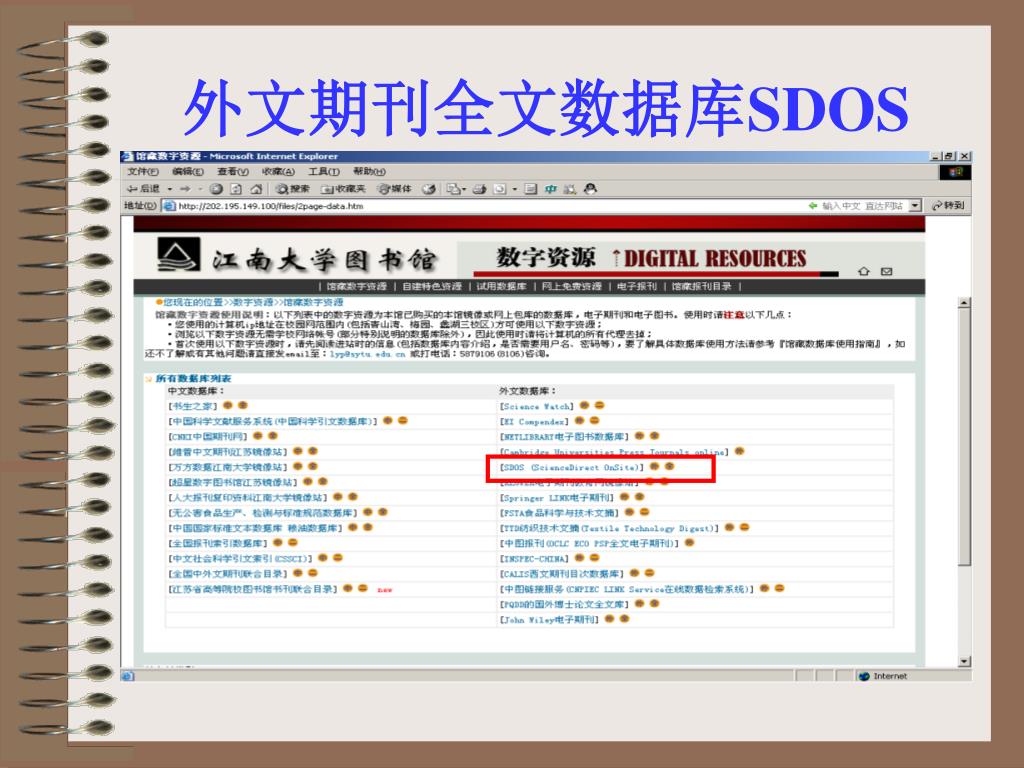Open the 帮助(H) menu

(x=370, y=171)
